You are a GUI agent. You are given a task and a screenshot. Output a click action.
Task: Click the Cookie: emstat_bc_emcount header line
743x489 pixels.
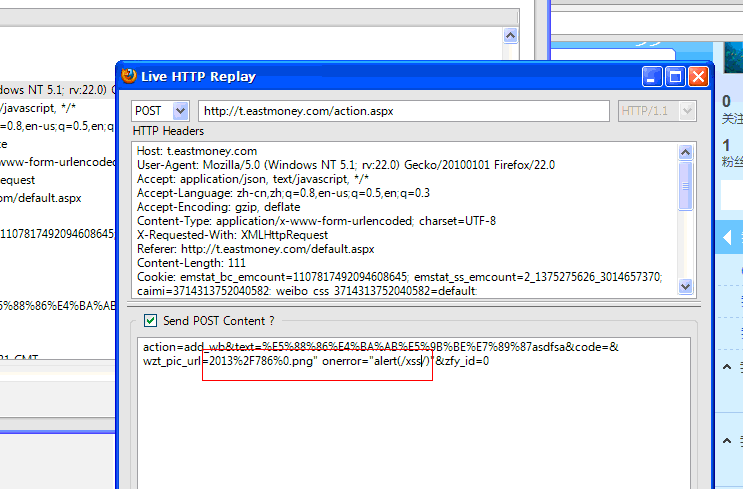point(399,277)
